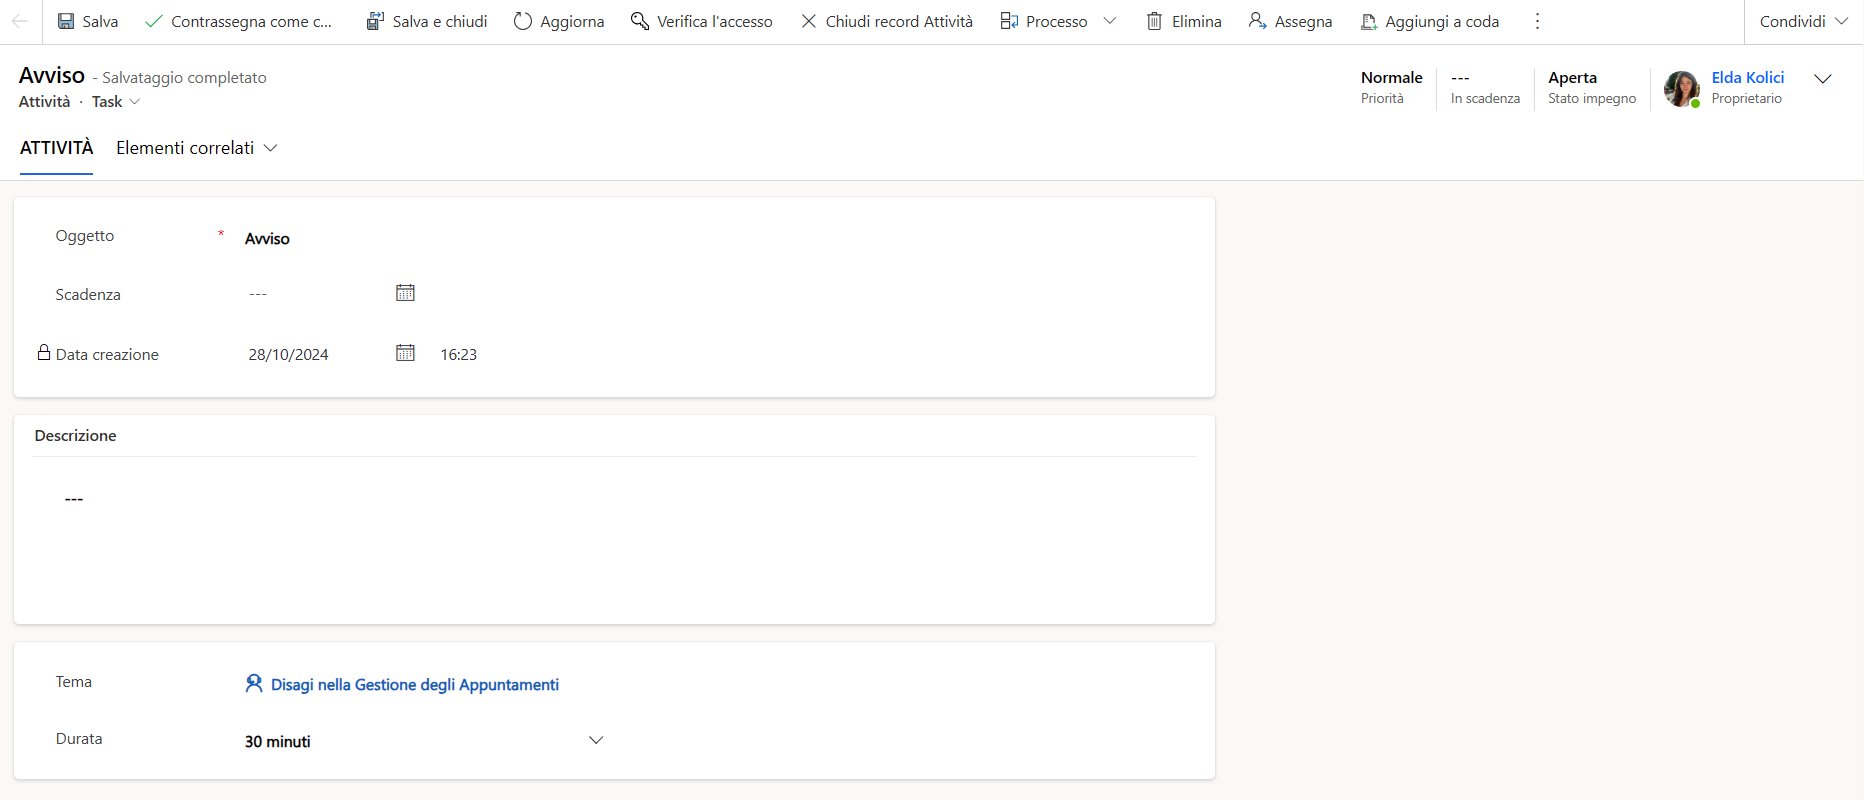Open the Data creazione calendar icon
The width and height of the screenshot is (1864, 800).
pos(405,353)
